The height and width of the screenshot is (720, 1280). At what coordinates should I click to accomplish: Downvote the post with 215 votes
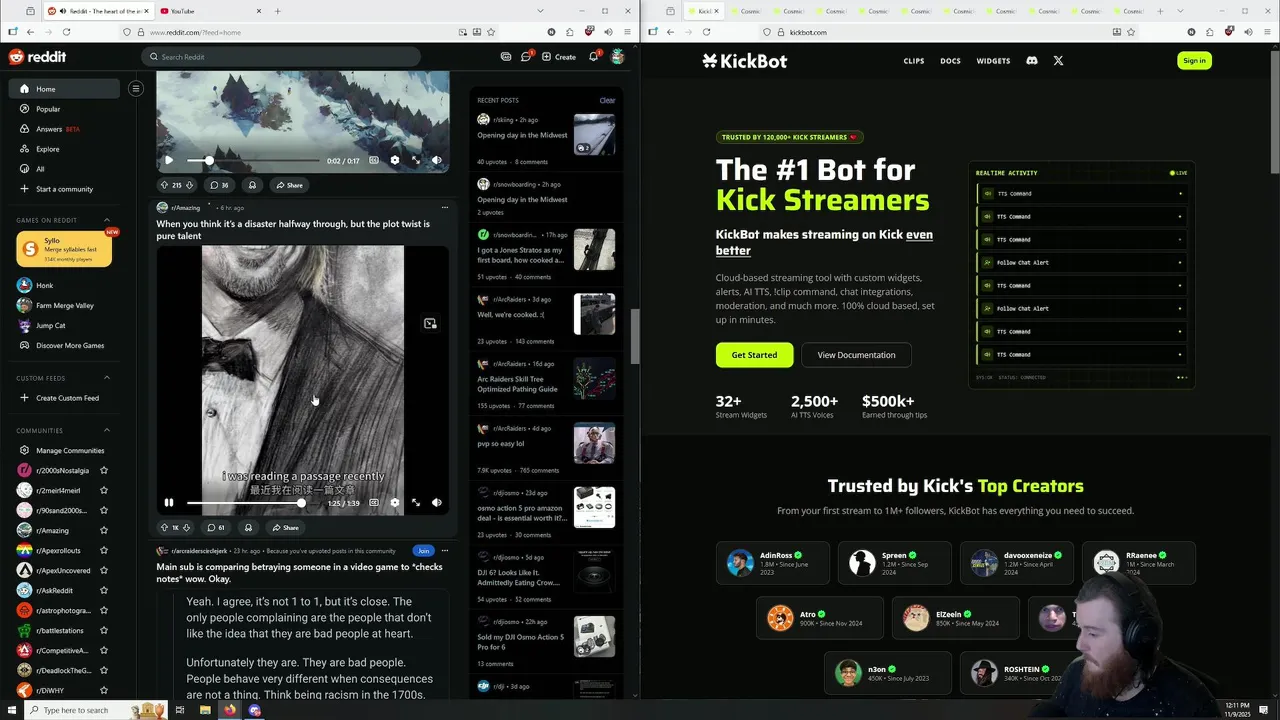coord(189,185)
